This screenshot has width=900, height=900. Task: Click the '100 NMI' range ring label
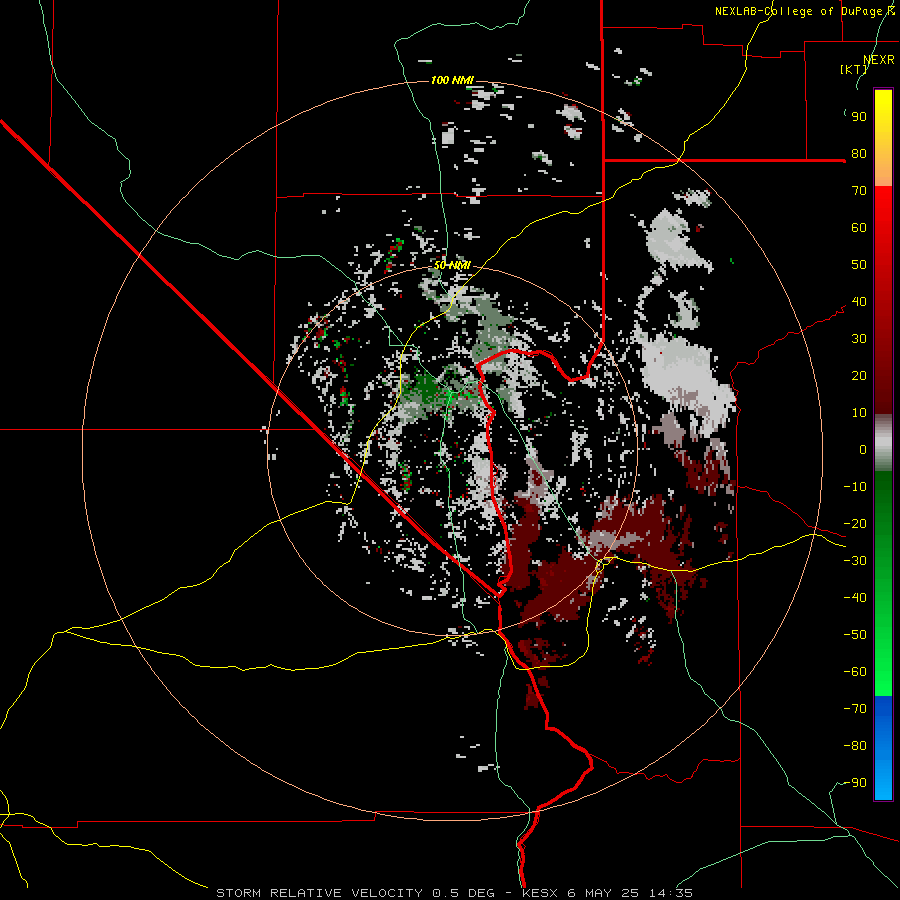tap(452, 80)
